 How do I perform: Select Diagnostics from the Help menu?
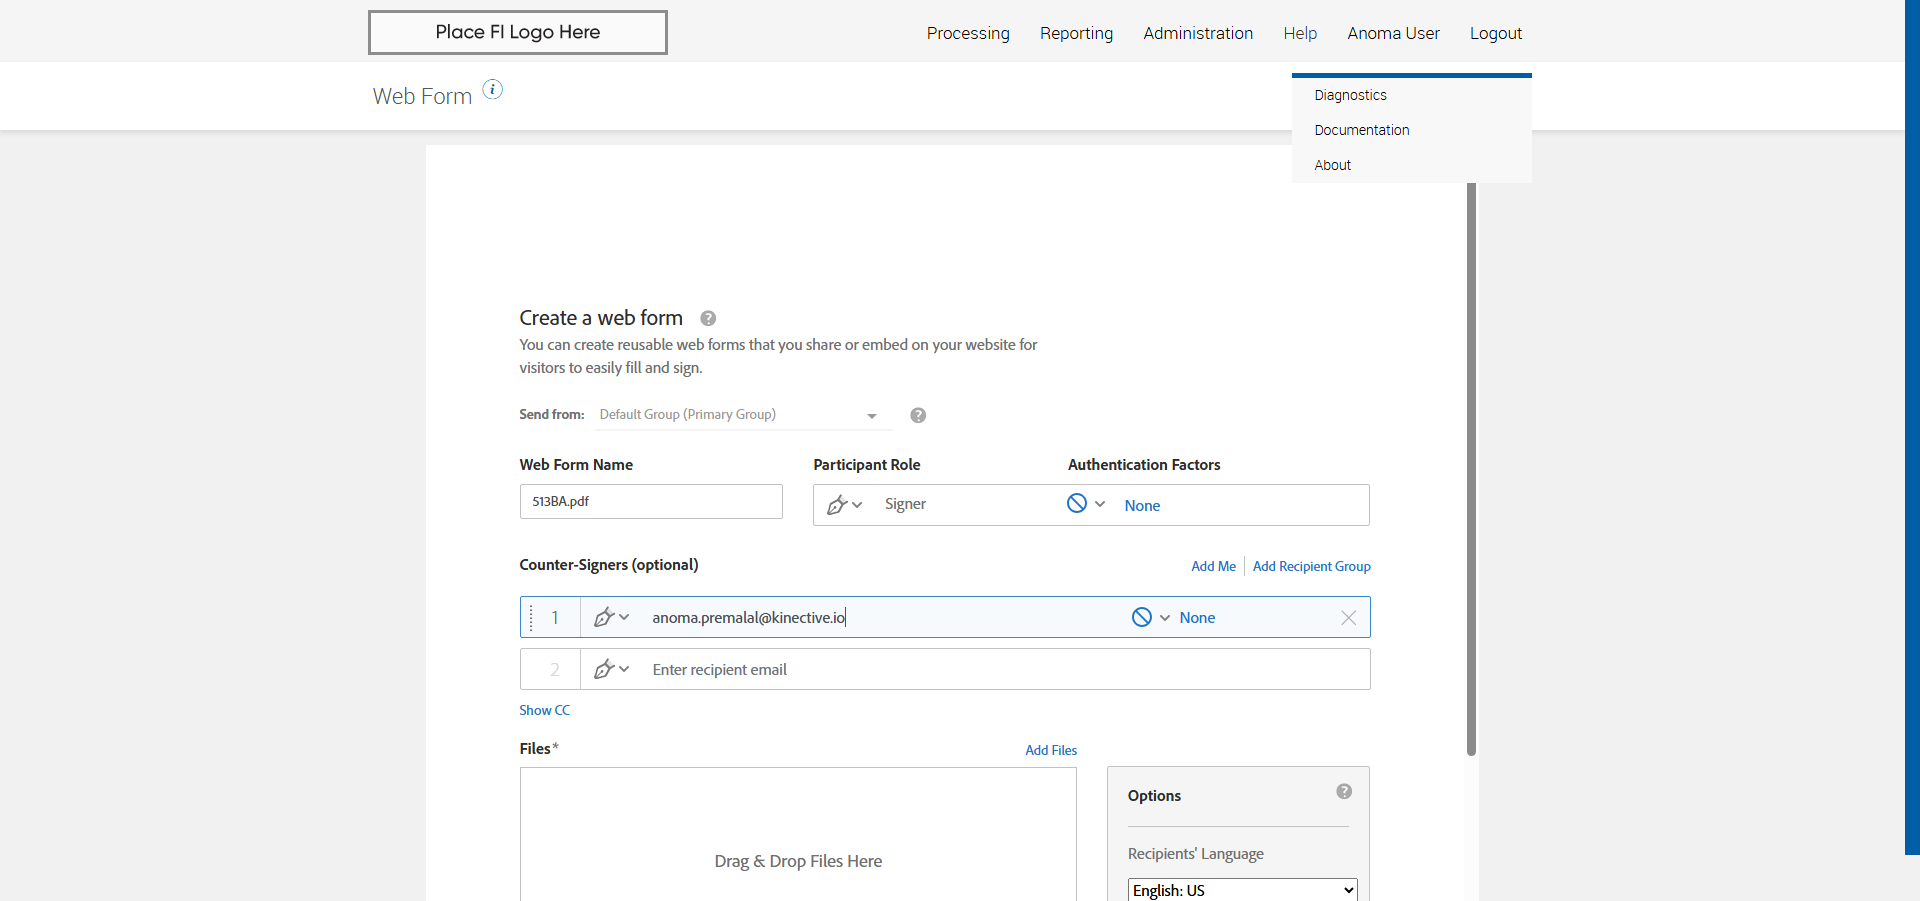(x=1350, y=95)
